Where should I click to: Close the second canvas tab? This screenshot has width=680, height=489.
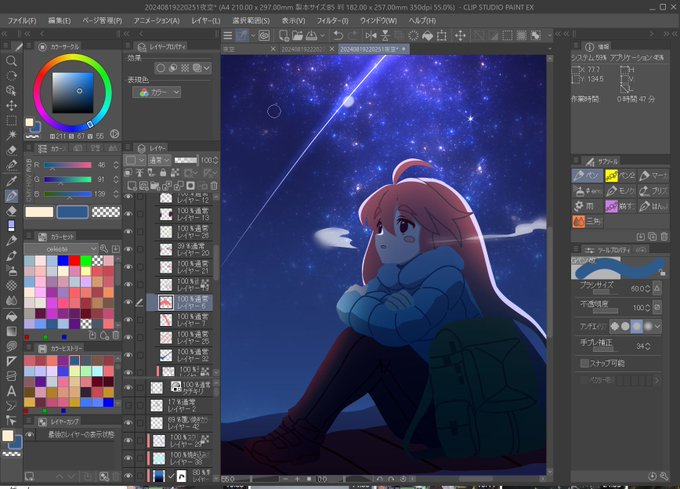click(332, 49)
